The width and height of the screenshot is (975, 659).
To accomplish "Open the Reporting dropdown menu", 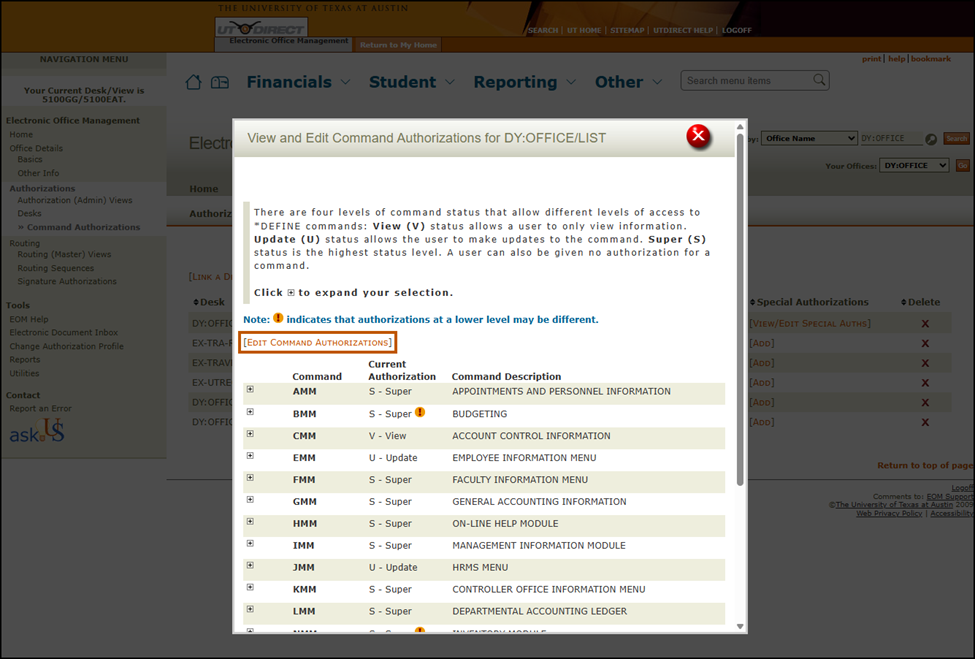I will [524, 82].
